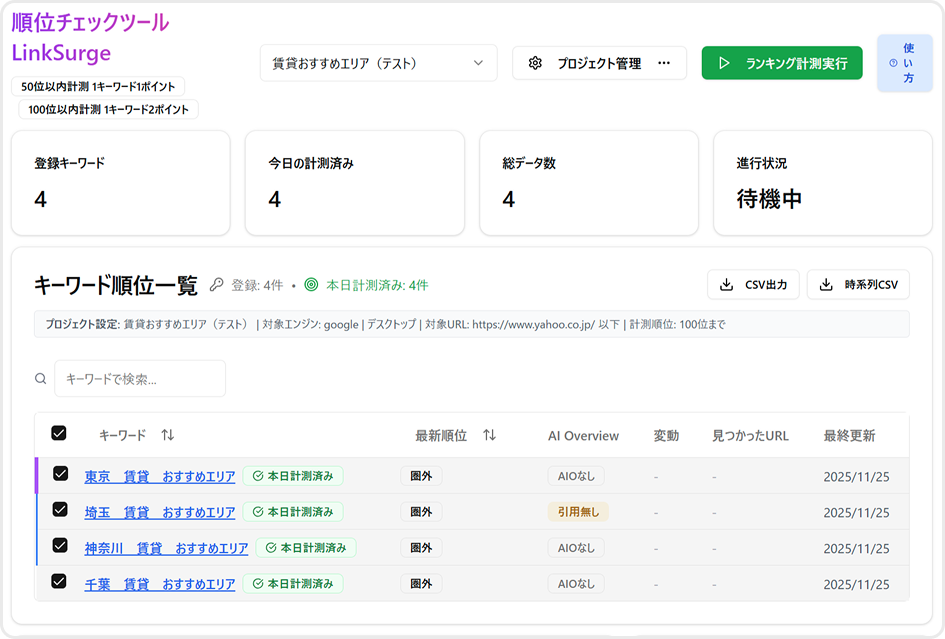Toggle the select-all checkbox in table header

tap(59, 433)
